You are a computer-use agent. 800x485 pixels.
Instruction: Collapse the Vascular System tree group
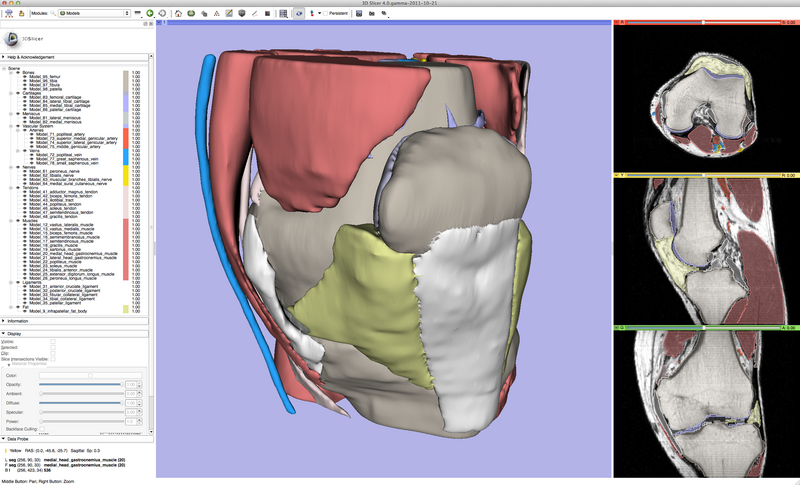click(11, 126)
